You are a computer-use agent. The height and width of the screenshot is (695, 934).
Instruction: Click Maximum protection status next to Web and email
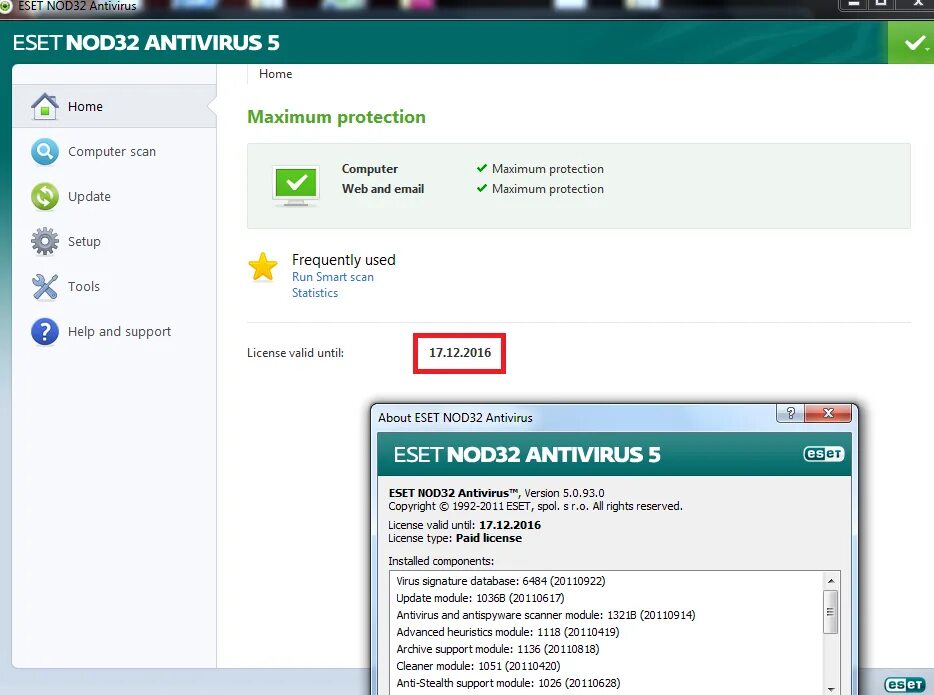(x=548, y=189)
